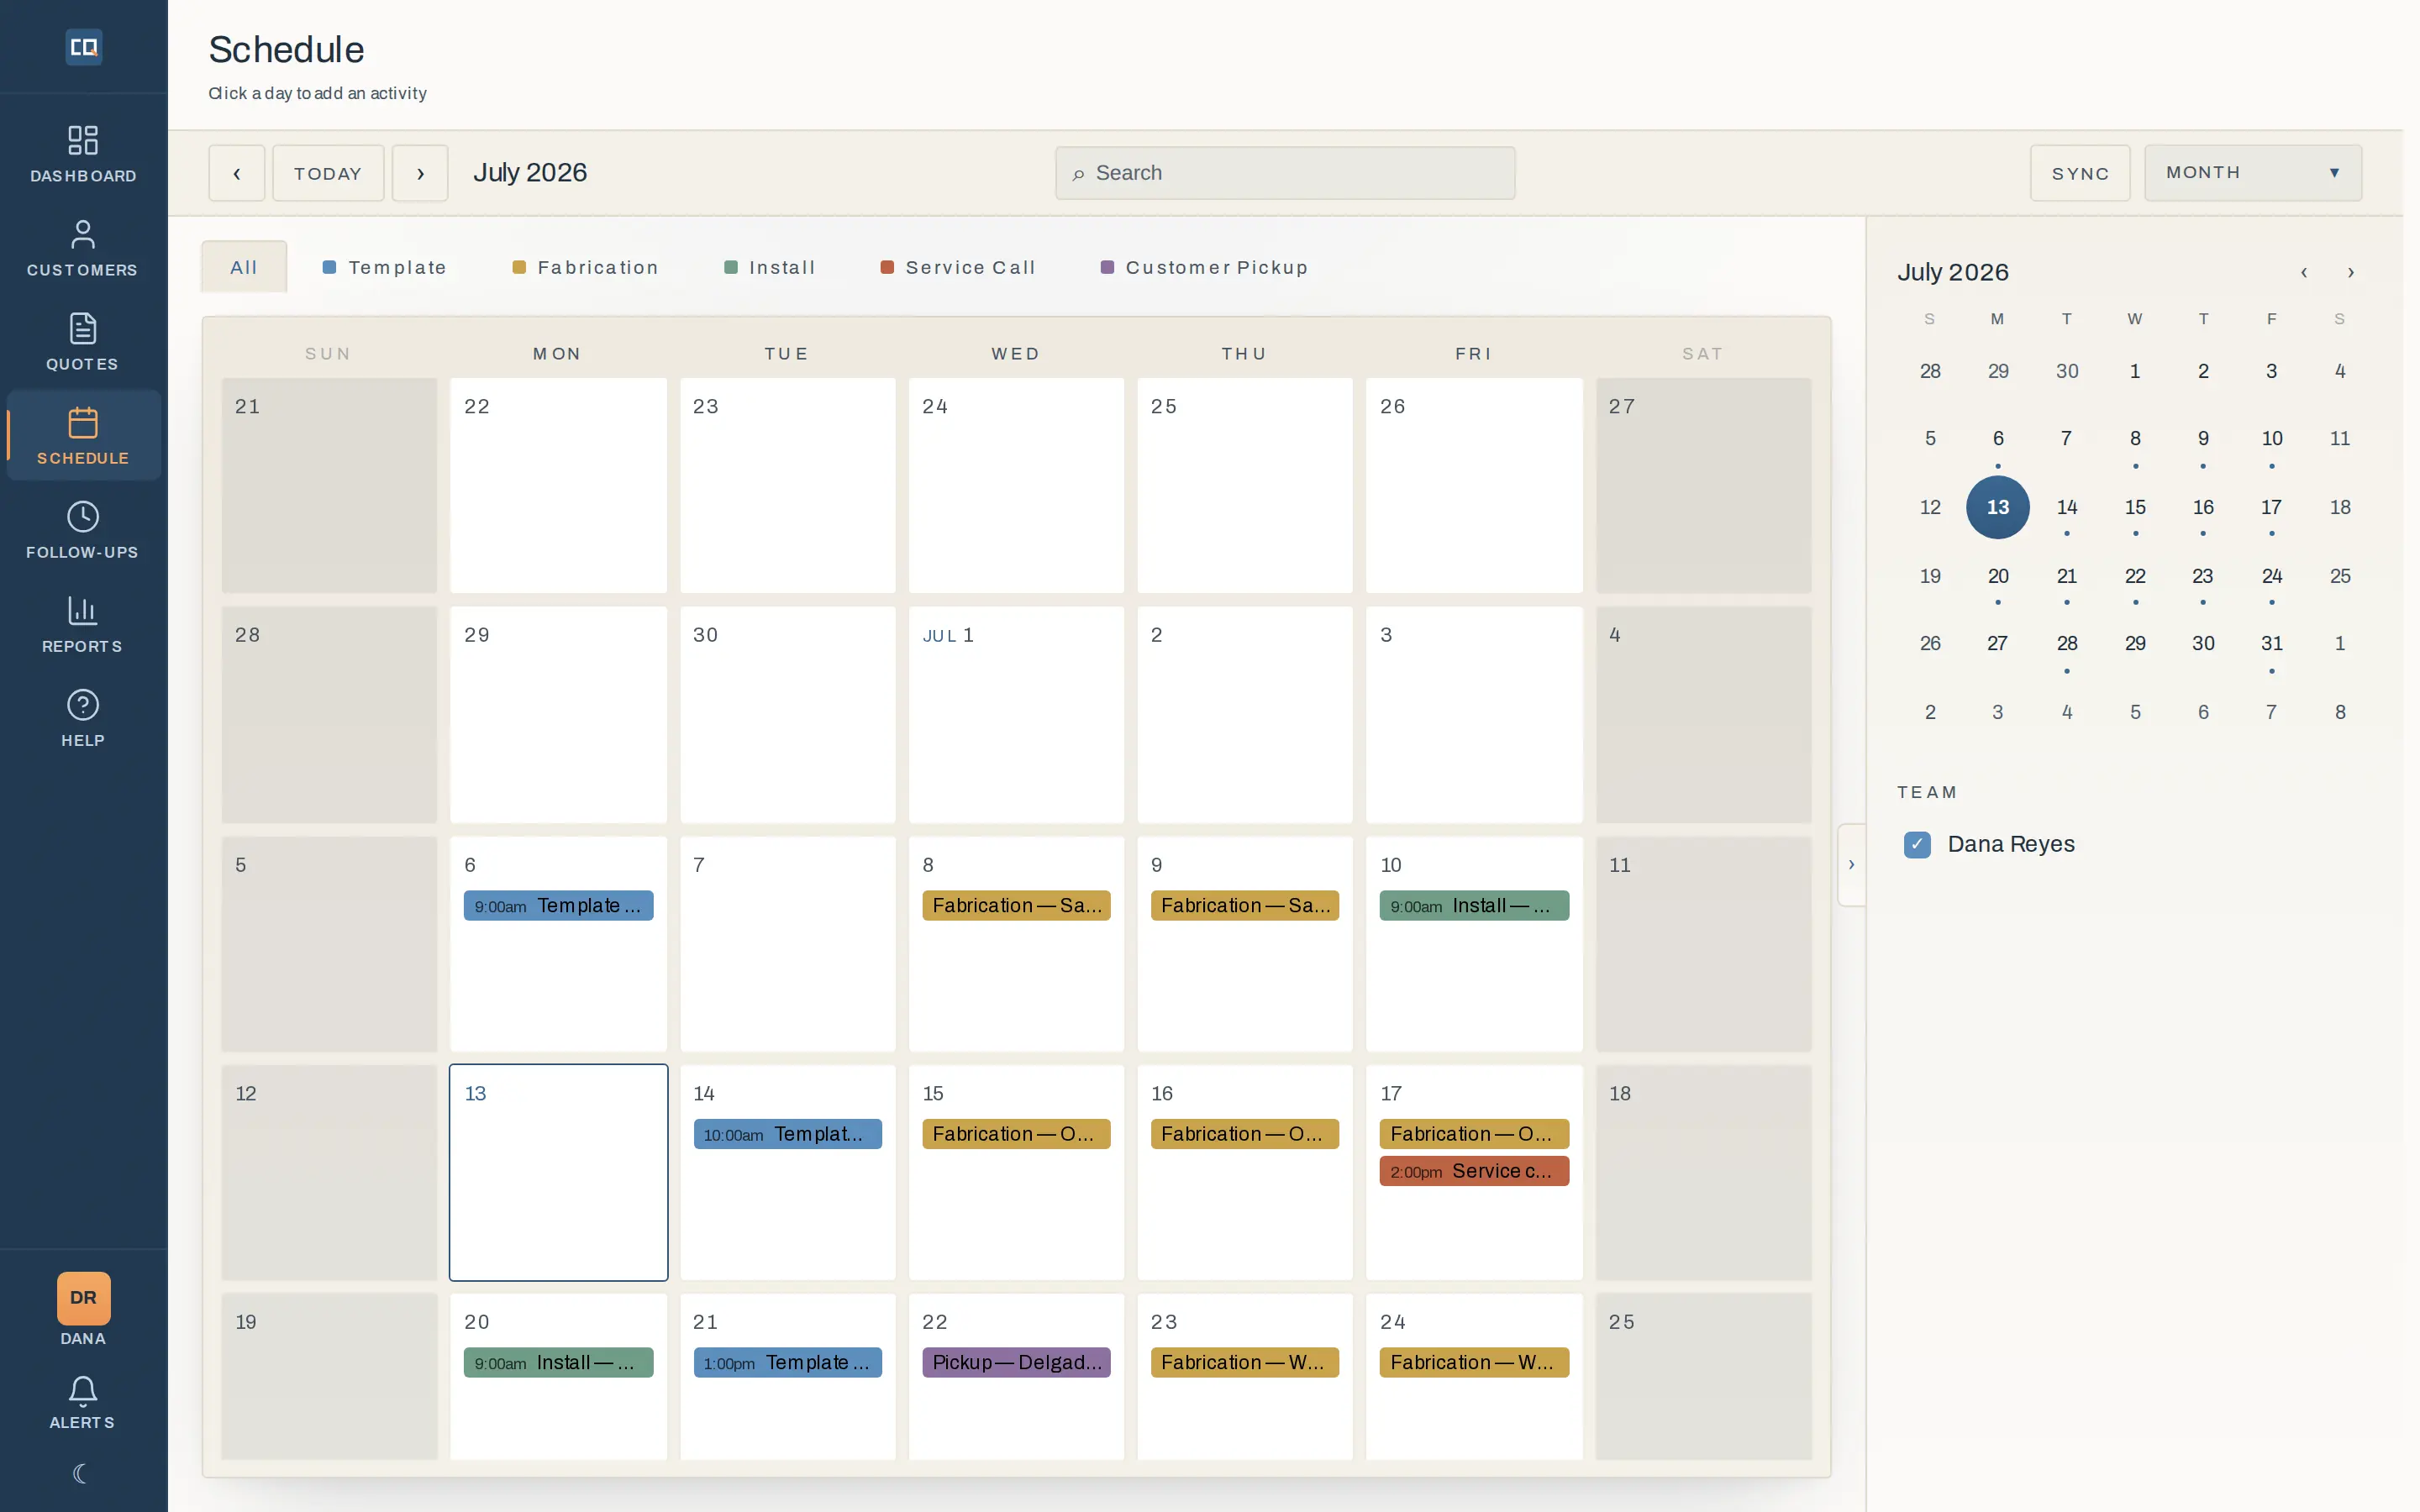Image resolution: width=2420 pixels, height=1512 pixels.
Task: Open the Customers section
Action: click(x=83, y=248)
